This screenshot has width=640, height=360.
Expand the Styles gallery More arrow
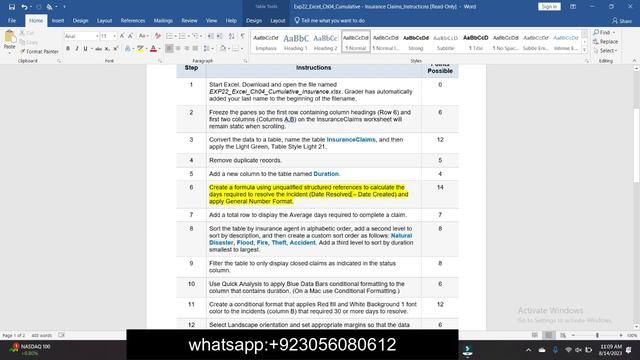pos(584,50)
